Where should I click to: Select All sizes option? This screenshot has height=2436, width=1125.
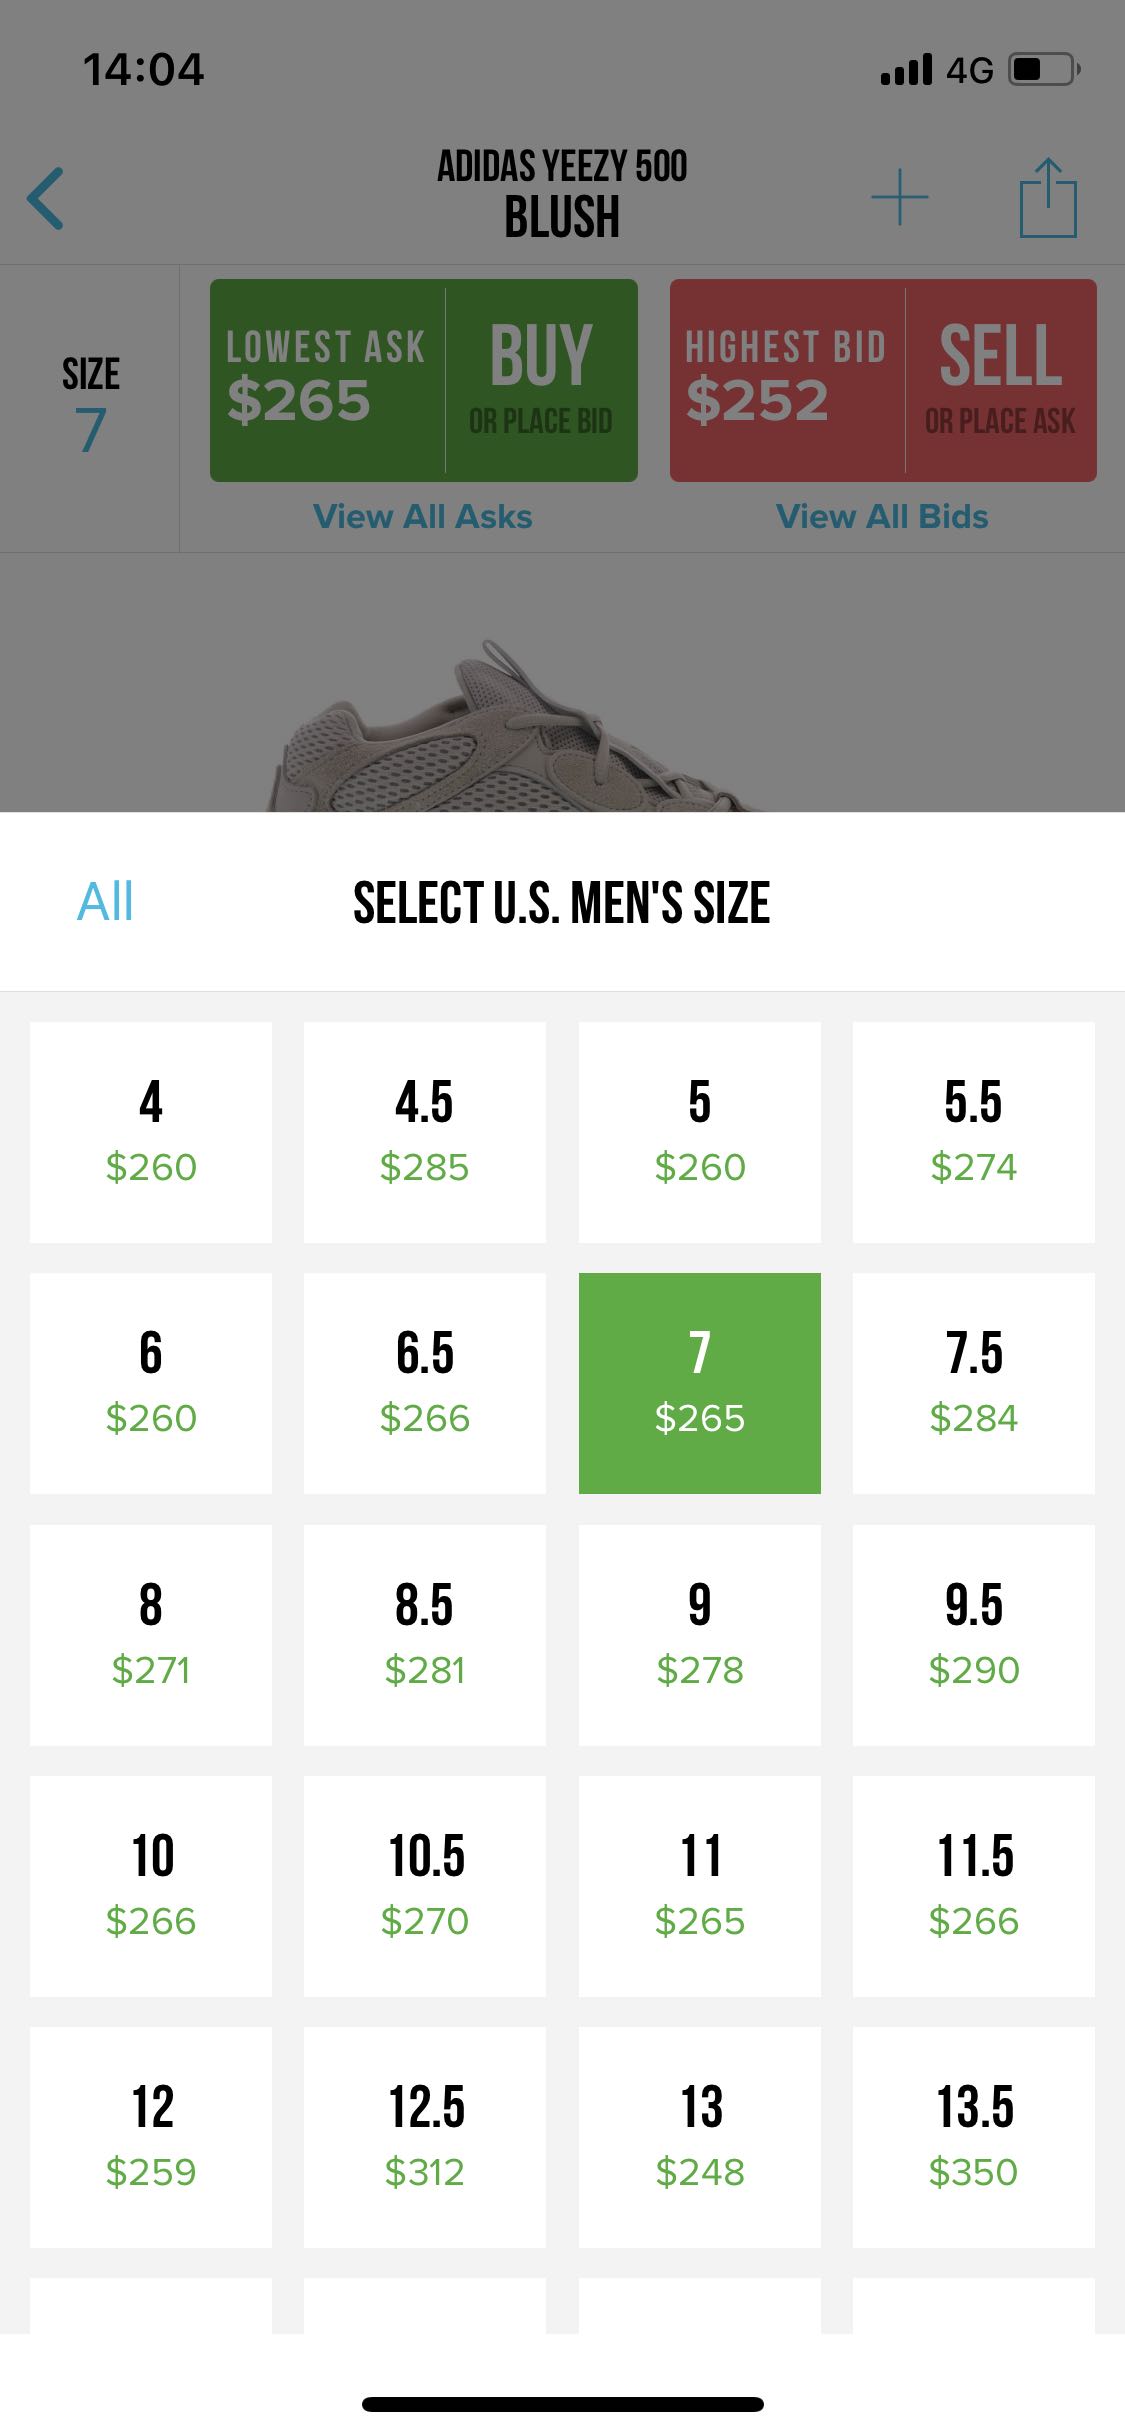click(x=105, y=902)
